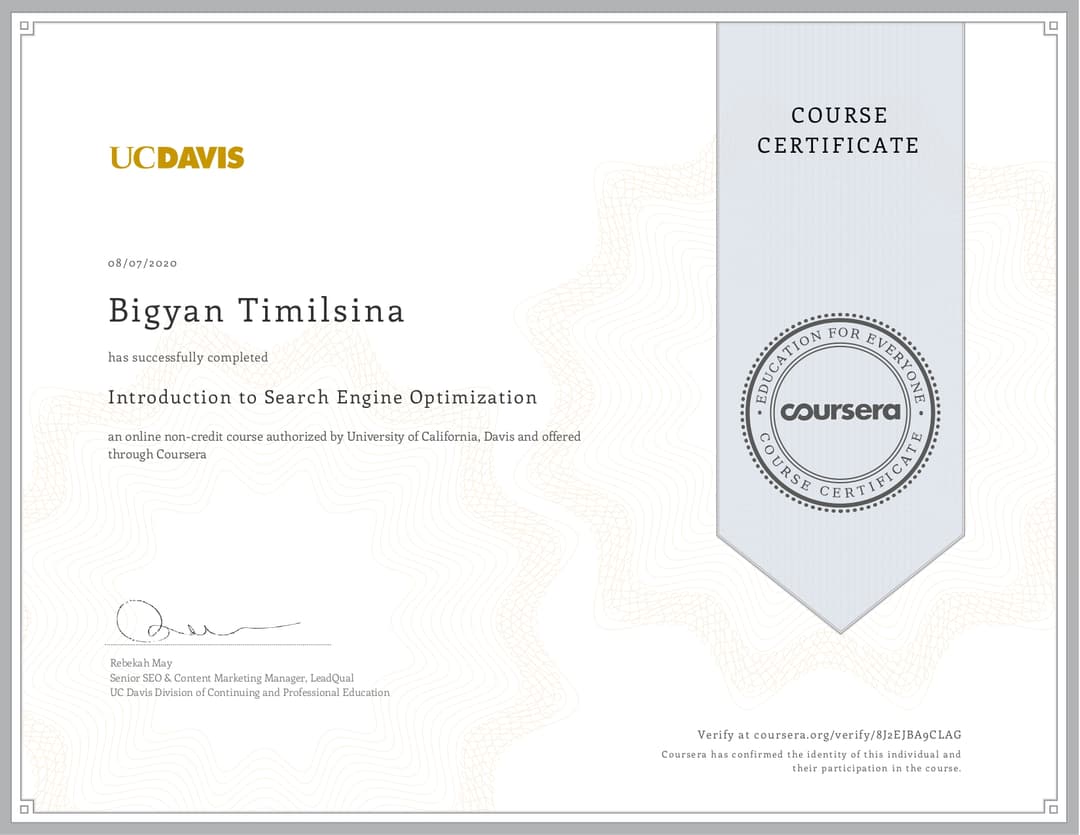
Task: Select the has successfully completed text
Action: point(187,357)
